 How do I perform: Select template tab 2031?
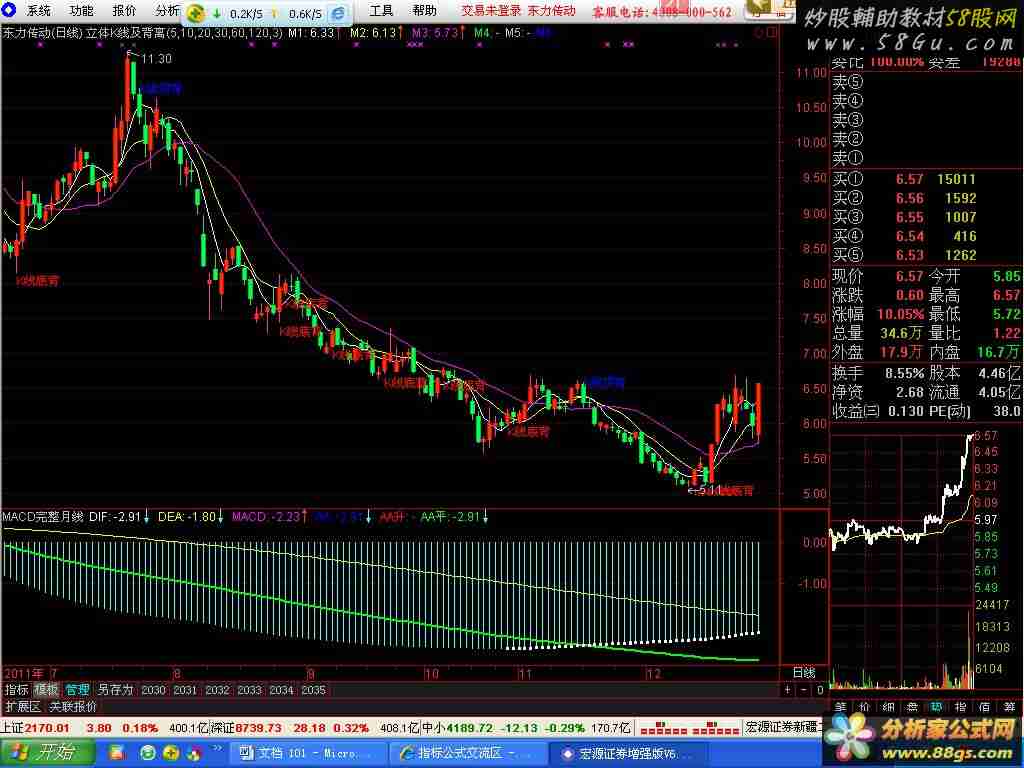(185, 690)
